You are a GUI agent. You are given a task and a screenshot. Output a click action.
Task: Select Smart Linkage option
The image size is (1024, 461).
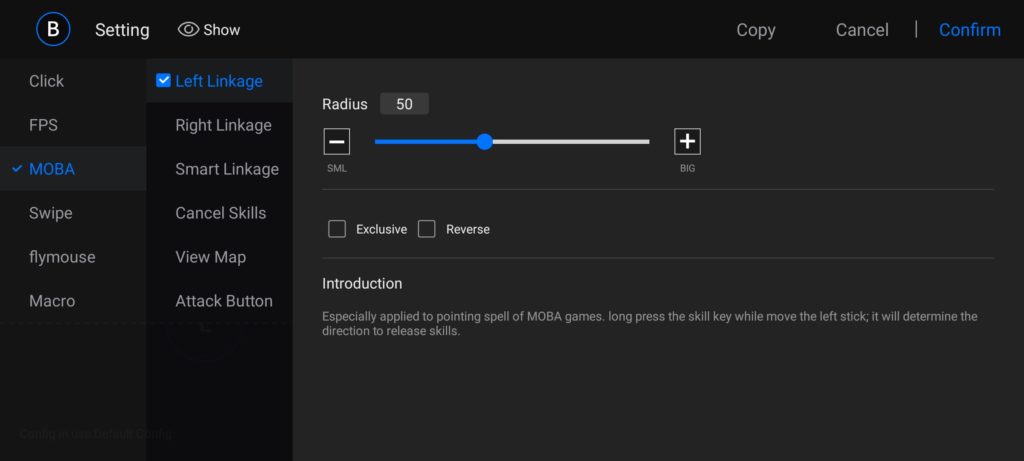coord(226,169)
